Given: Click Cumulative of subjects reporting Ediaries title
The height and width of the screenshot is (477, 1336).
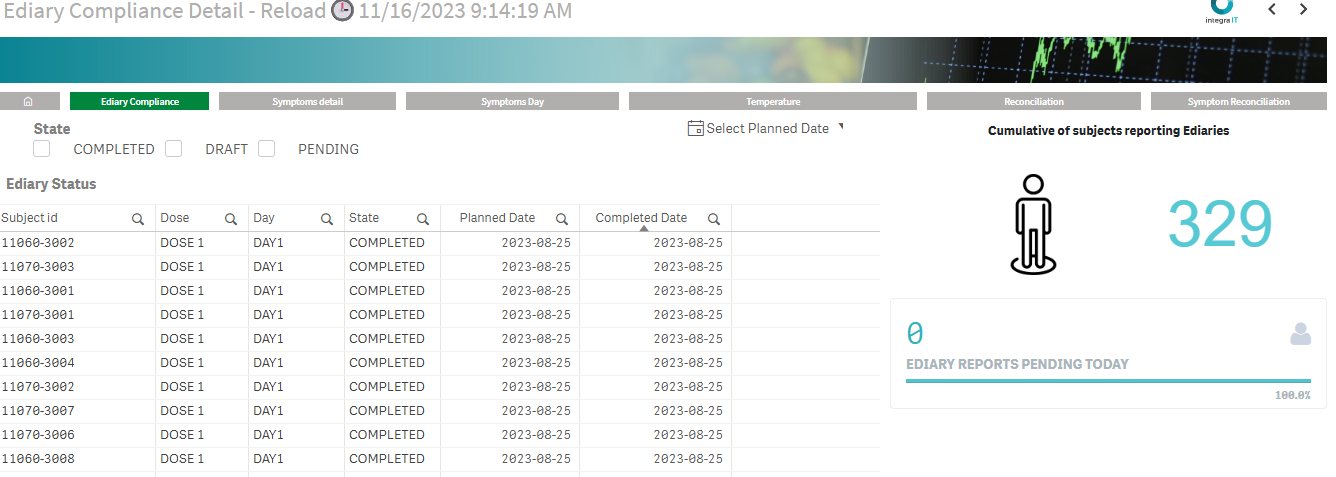Looking at the screenshot, I should point(1108,131).
